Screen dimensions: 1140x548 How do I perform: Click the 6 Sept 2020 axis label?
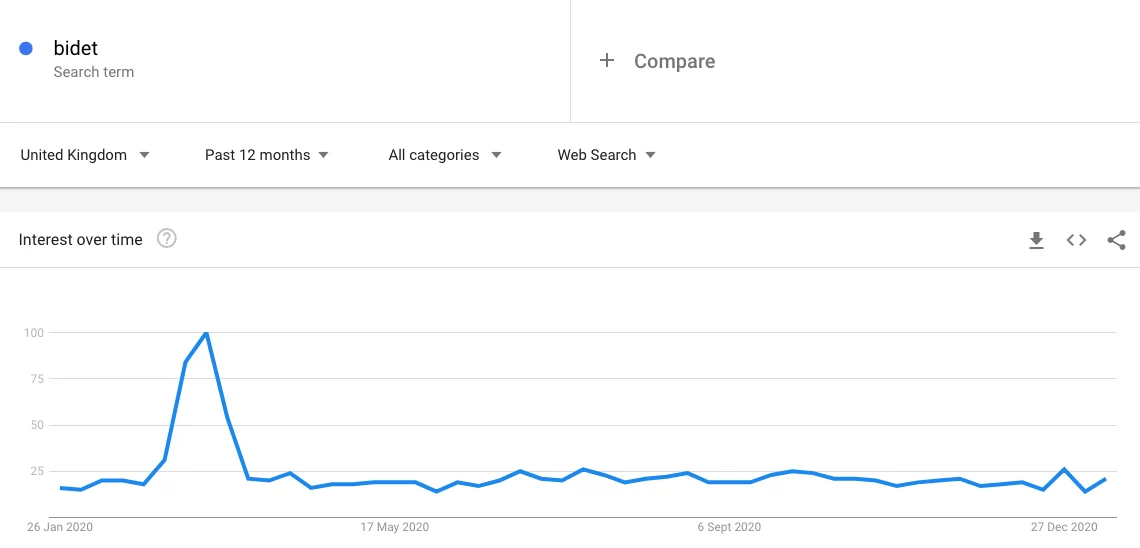tap(729, 527)
